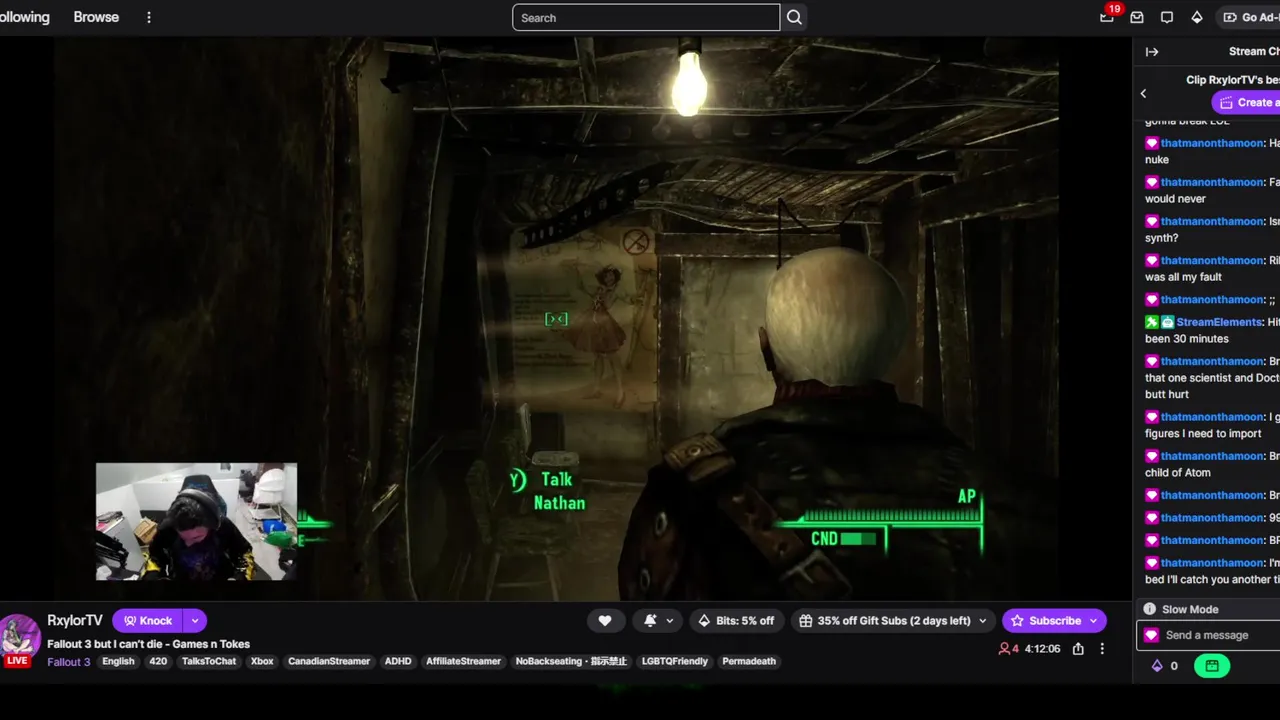Click the CanadianStreamer tag
Screen dimensions: 1280x720
[329, 661]
